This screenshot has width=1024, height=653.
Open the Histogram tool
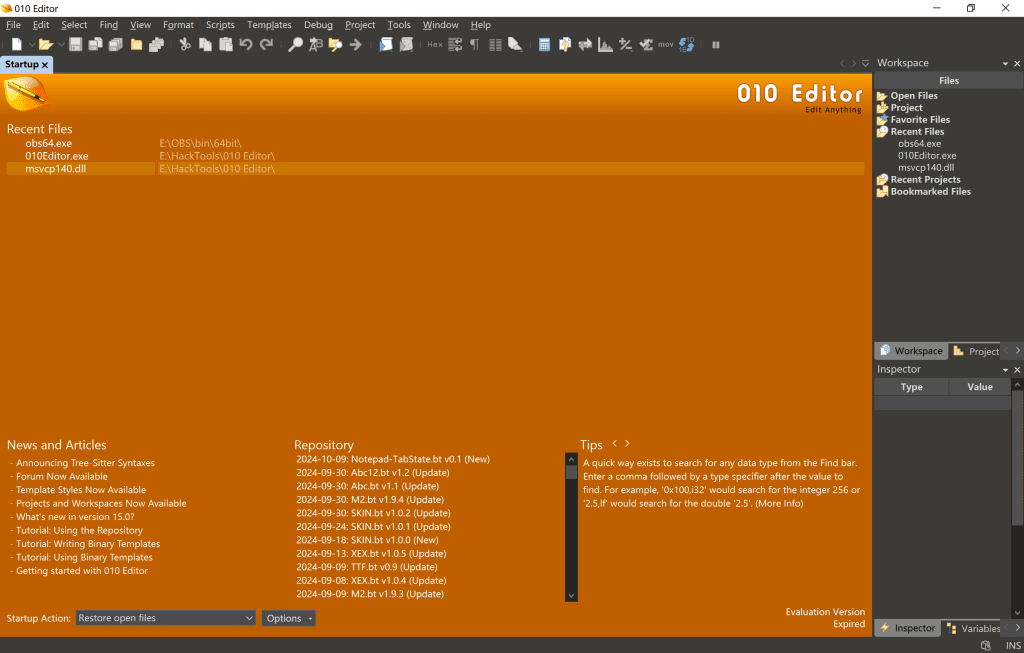605,44
